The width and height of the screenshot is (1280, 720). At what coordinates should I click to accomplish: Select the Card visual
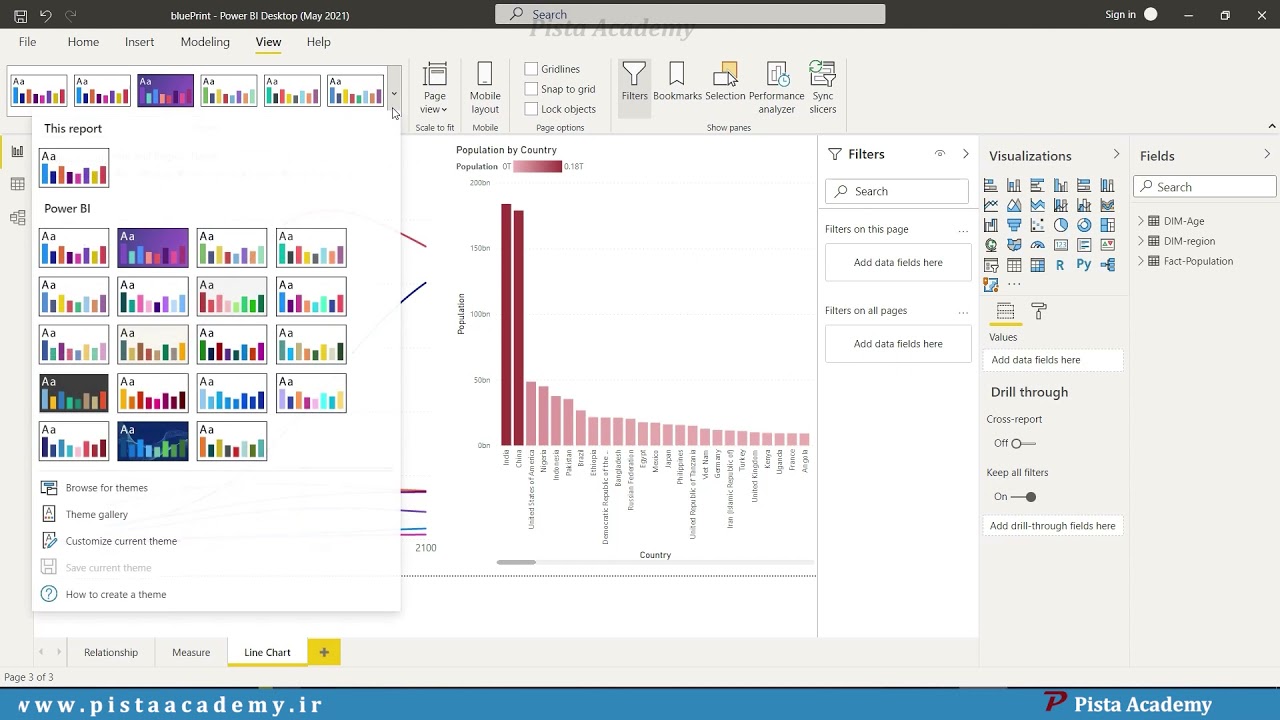pos(1061,245)
